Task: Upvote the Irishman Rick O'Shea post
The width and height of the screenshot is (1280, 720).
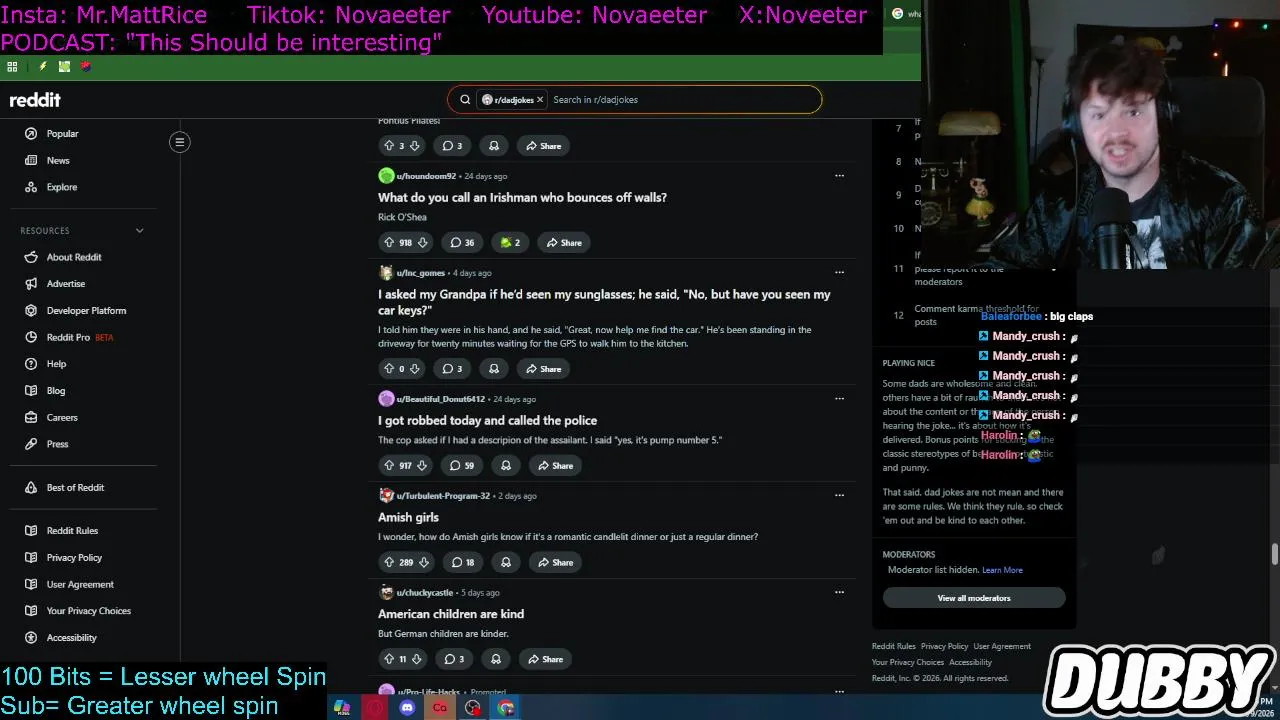Action: [389, 242]
